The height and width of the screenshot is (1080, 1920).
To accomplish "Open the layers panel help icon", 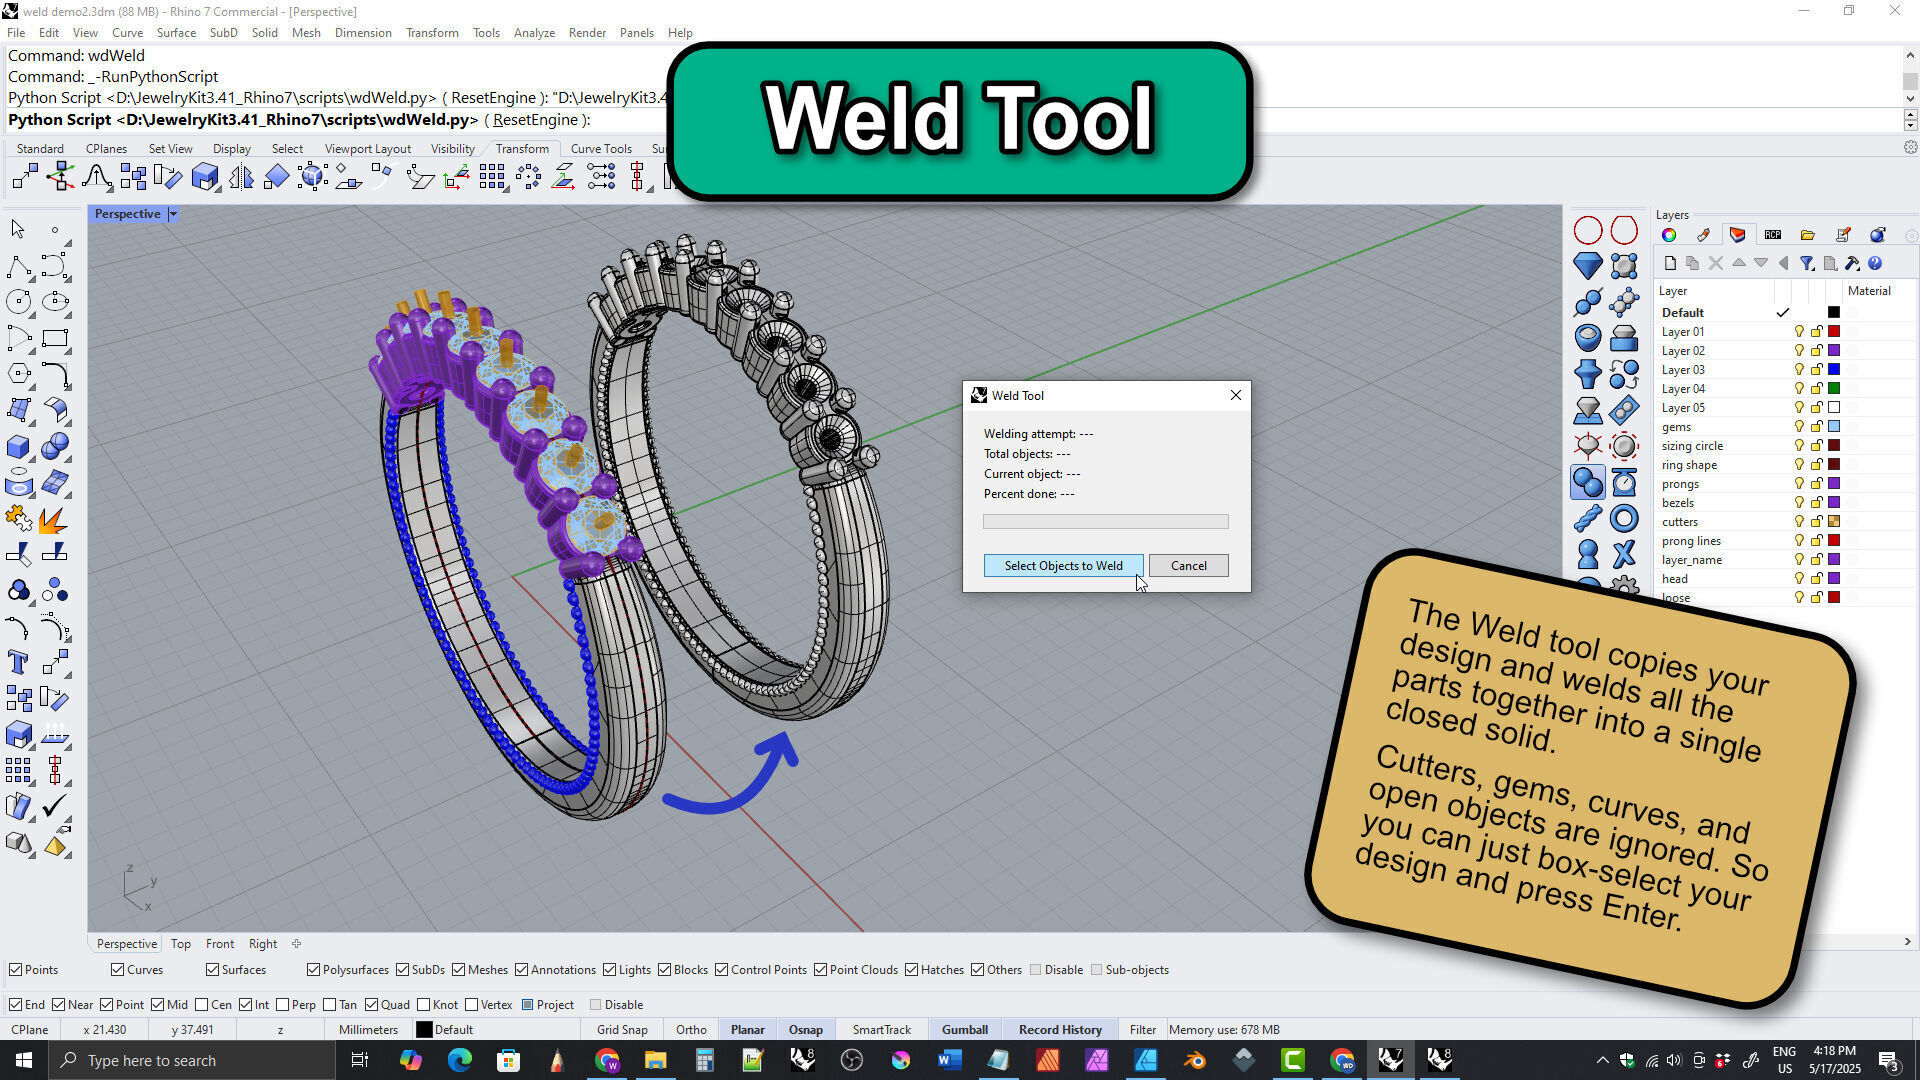I will [x=1875, y=264].
